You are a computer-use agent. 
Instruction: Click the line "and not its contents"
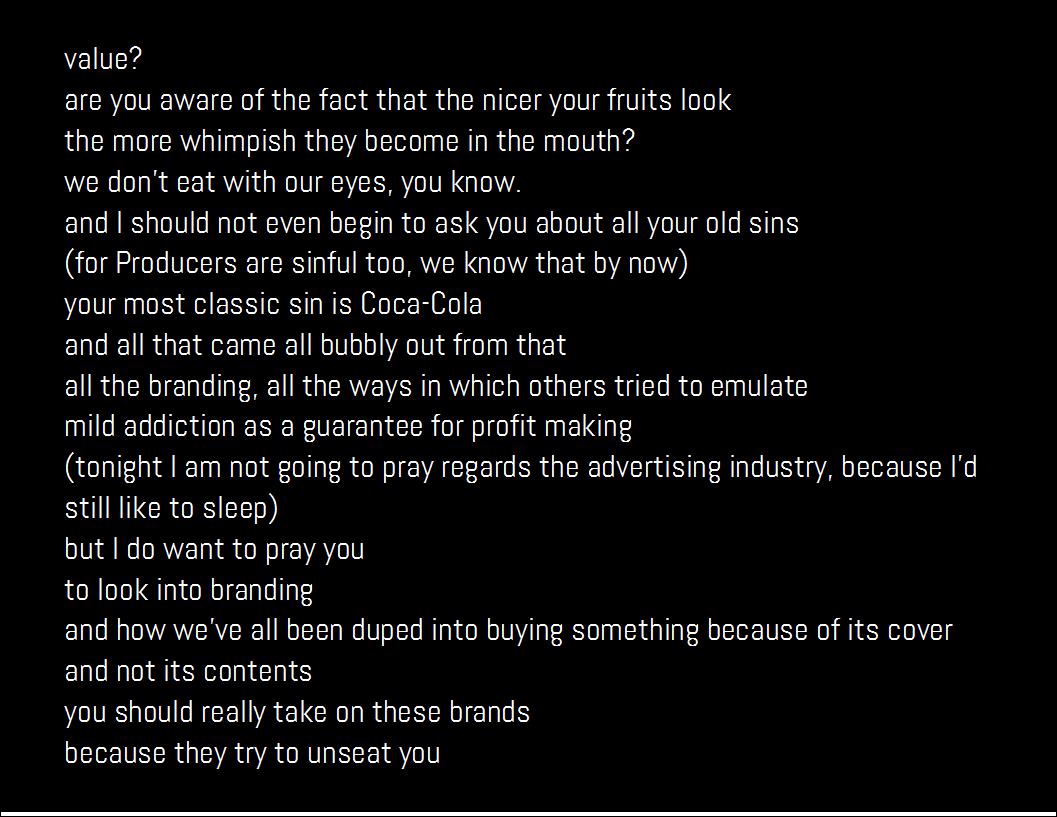coord(188,671)
